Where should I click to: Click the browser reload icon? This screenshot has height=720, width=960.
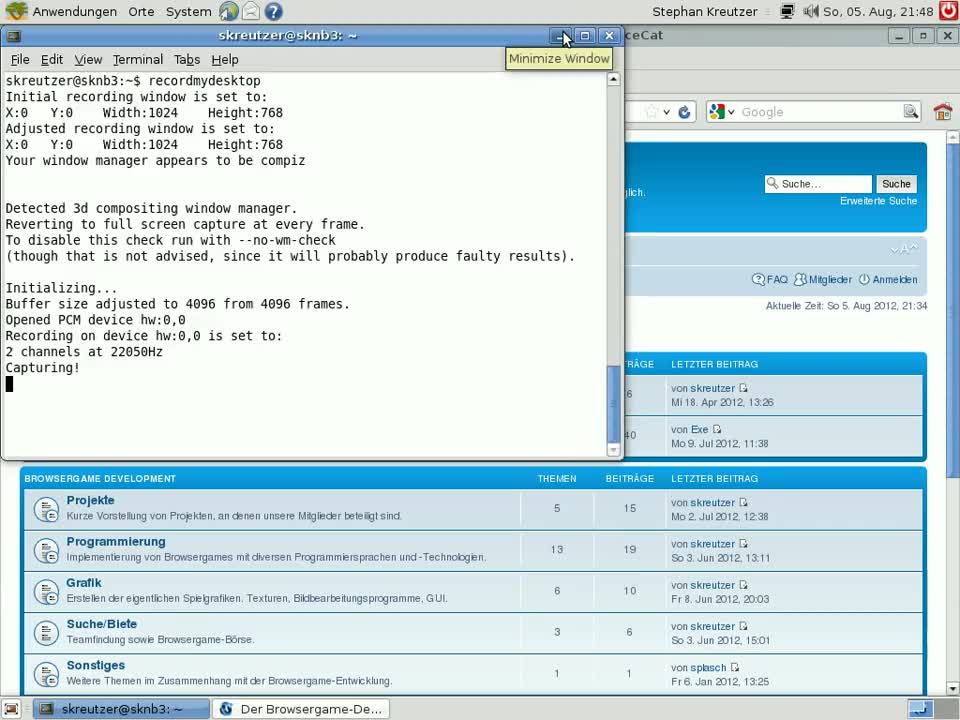(684, 111)
